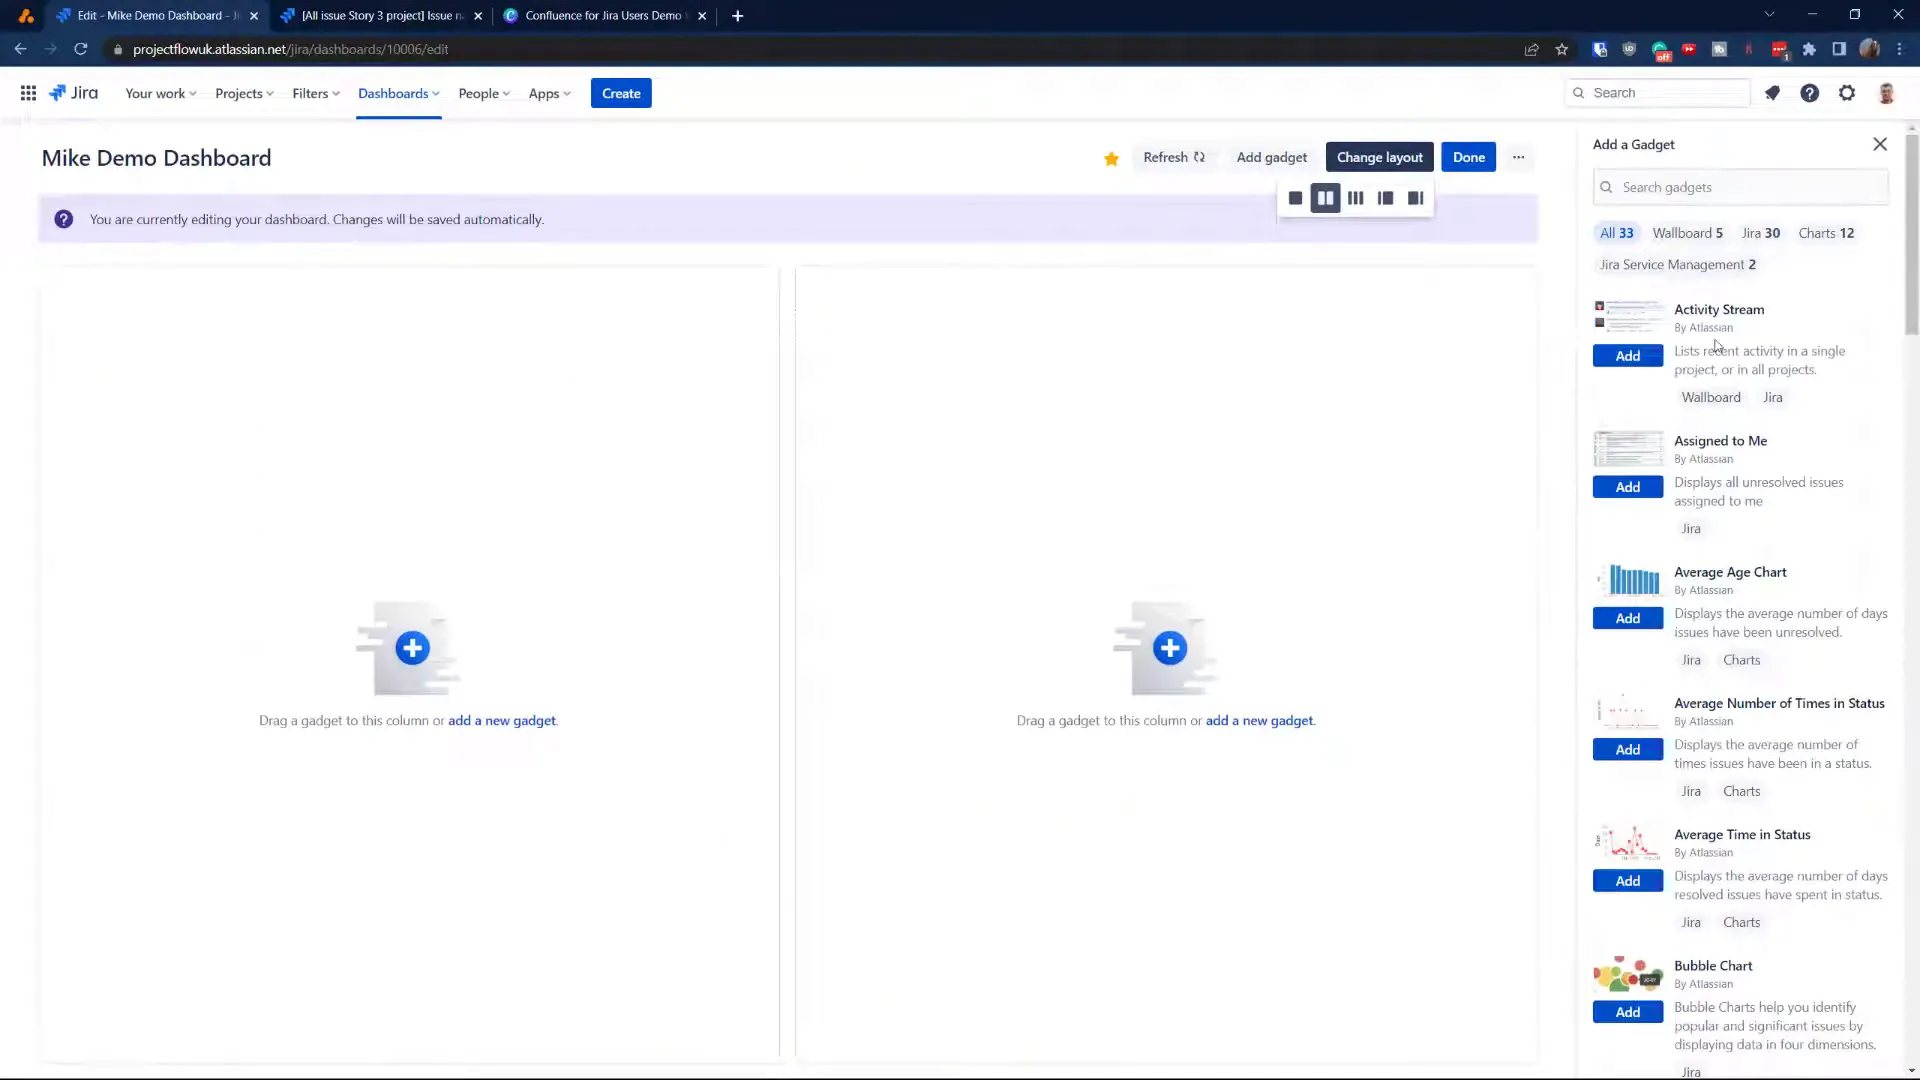
Task: Filter gadgets by Wallboard 5
Action: tap(1687, 233)
